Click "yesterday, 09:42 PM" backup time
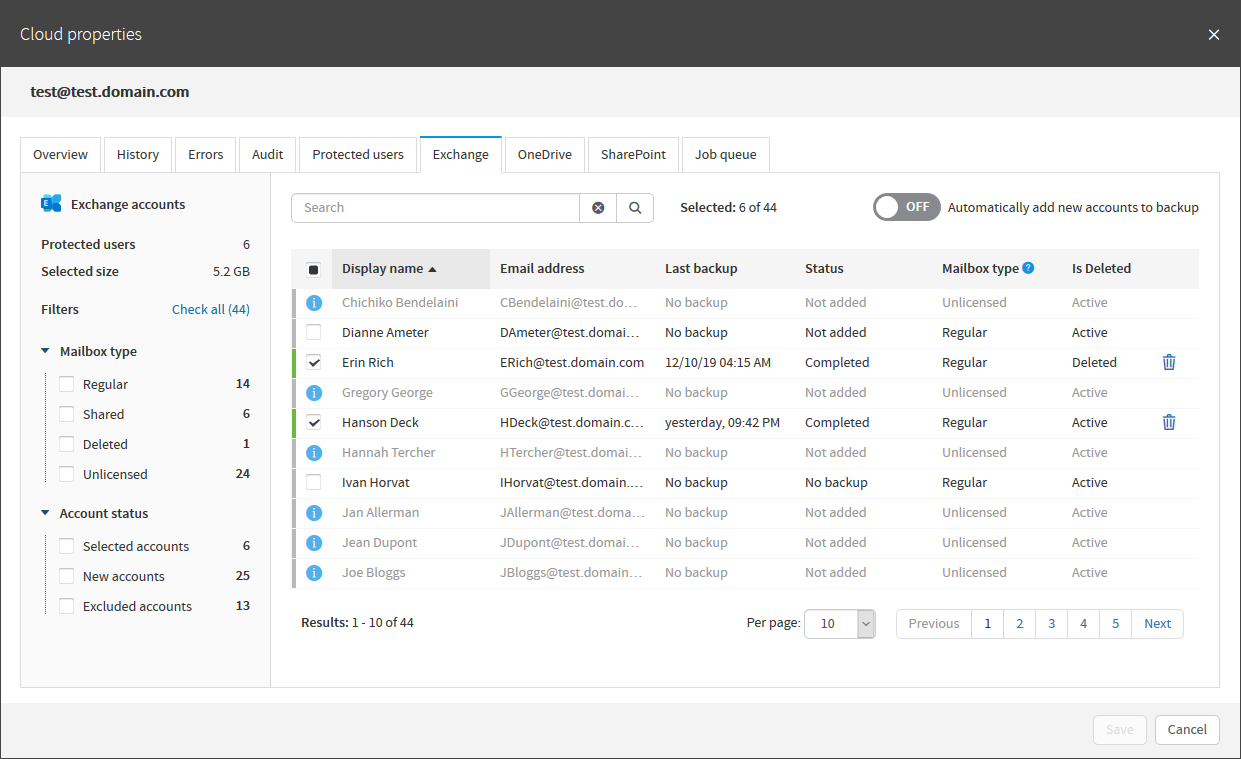This screenshot has width=1241, height=759. (723, 422)
